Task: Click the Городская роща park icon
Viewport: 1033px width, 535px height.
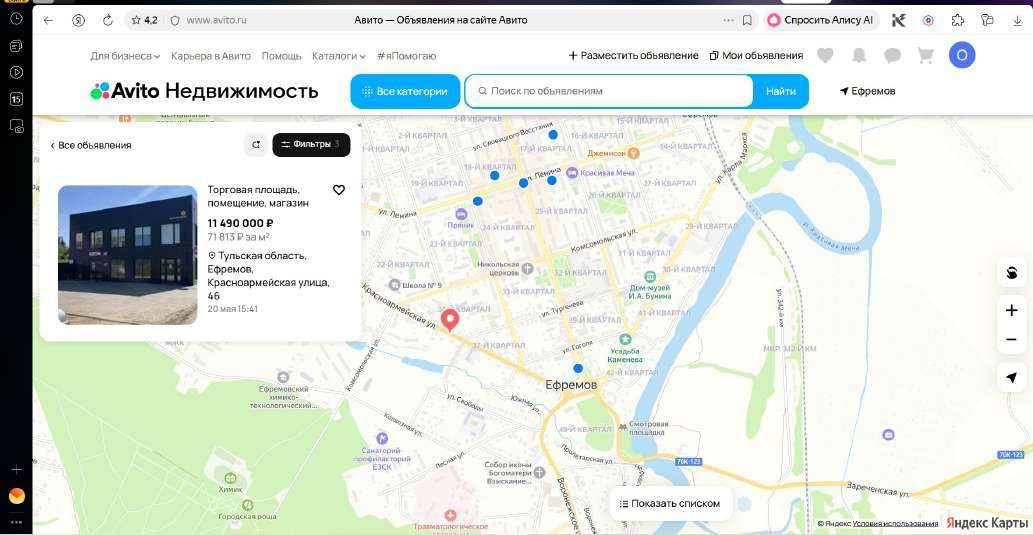Action: (x=248, y=505)
